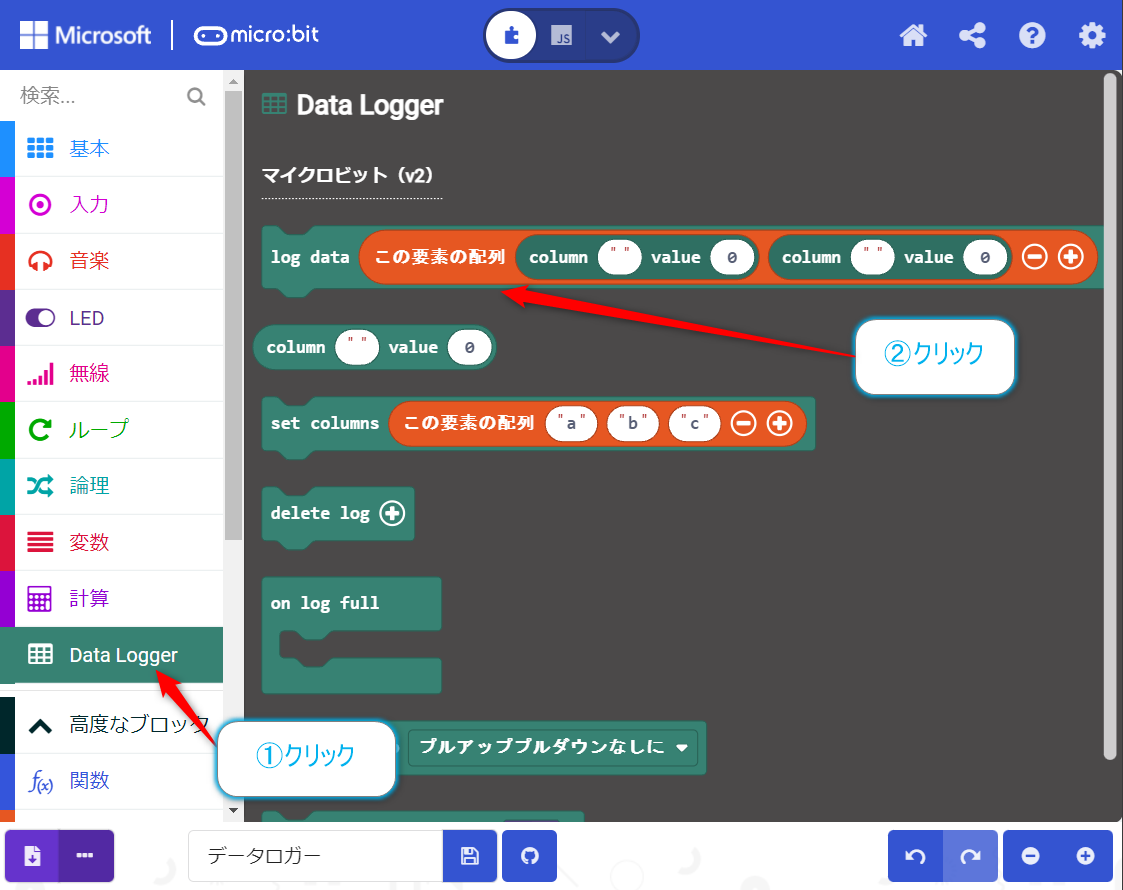Click the "c" string in set columns
The image size is (1123, 890).
point(694,423)
